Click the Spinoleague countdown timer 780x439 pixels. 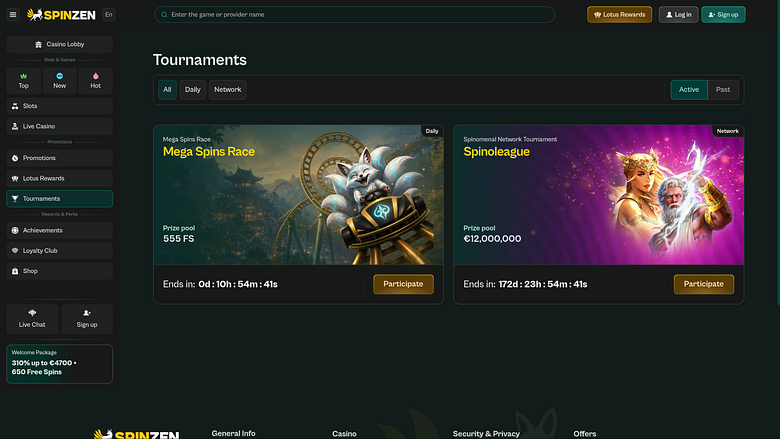click(x=543, y=284)
